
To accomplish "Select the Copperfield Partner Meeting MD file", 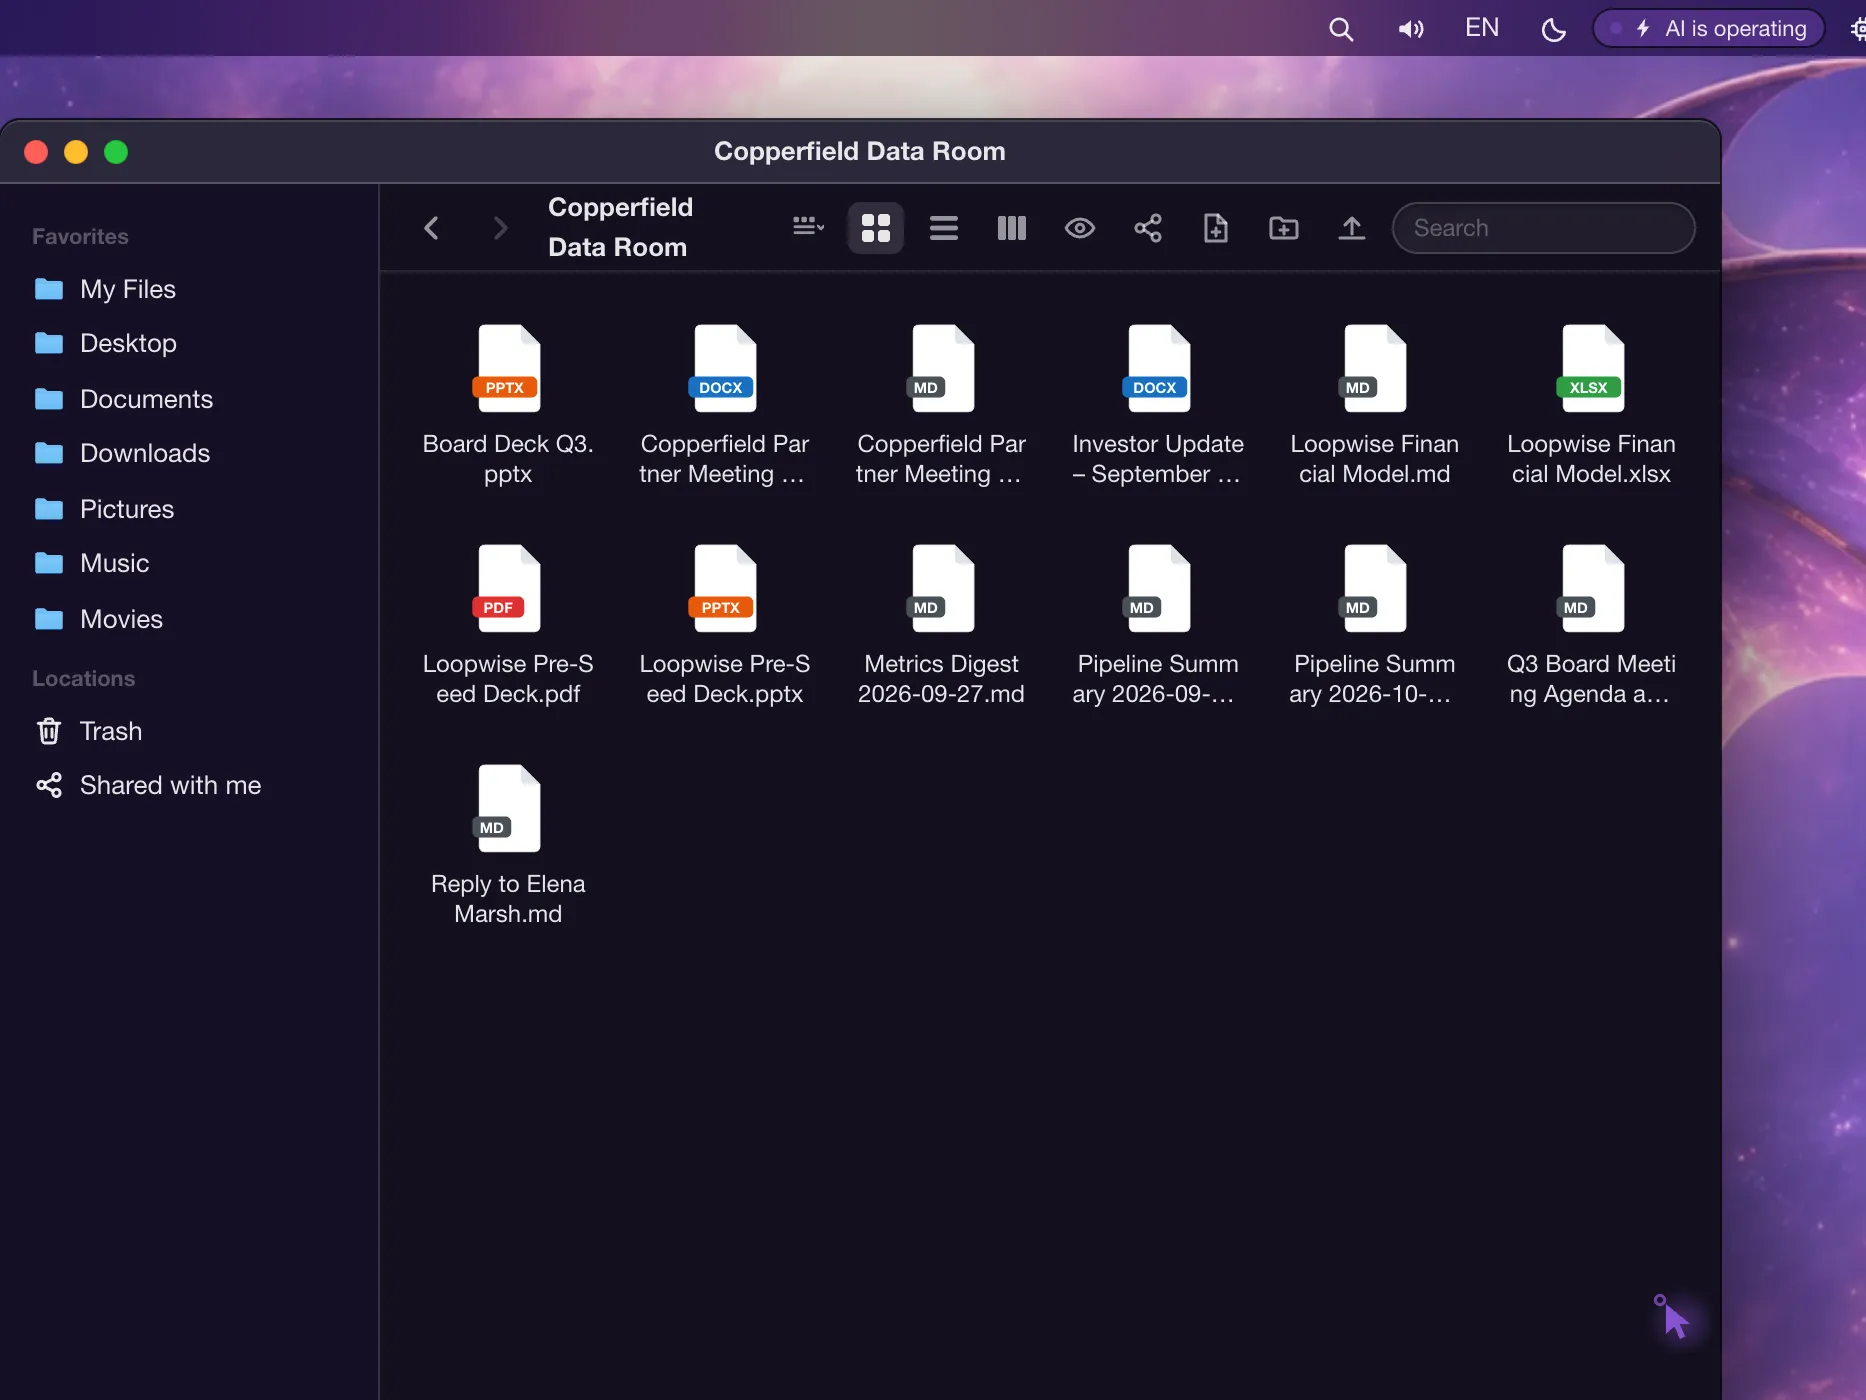I will [941, 404].
